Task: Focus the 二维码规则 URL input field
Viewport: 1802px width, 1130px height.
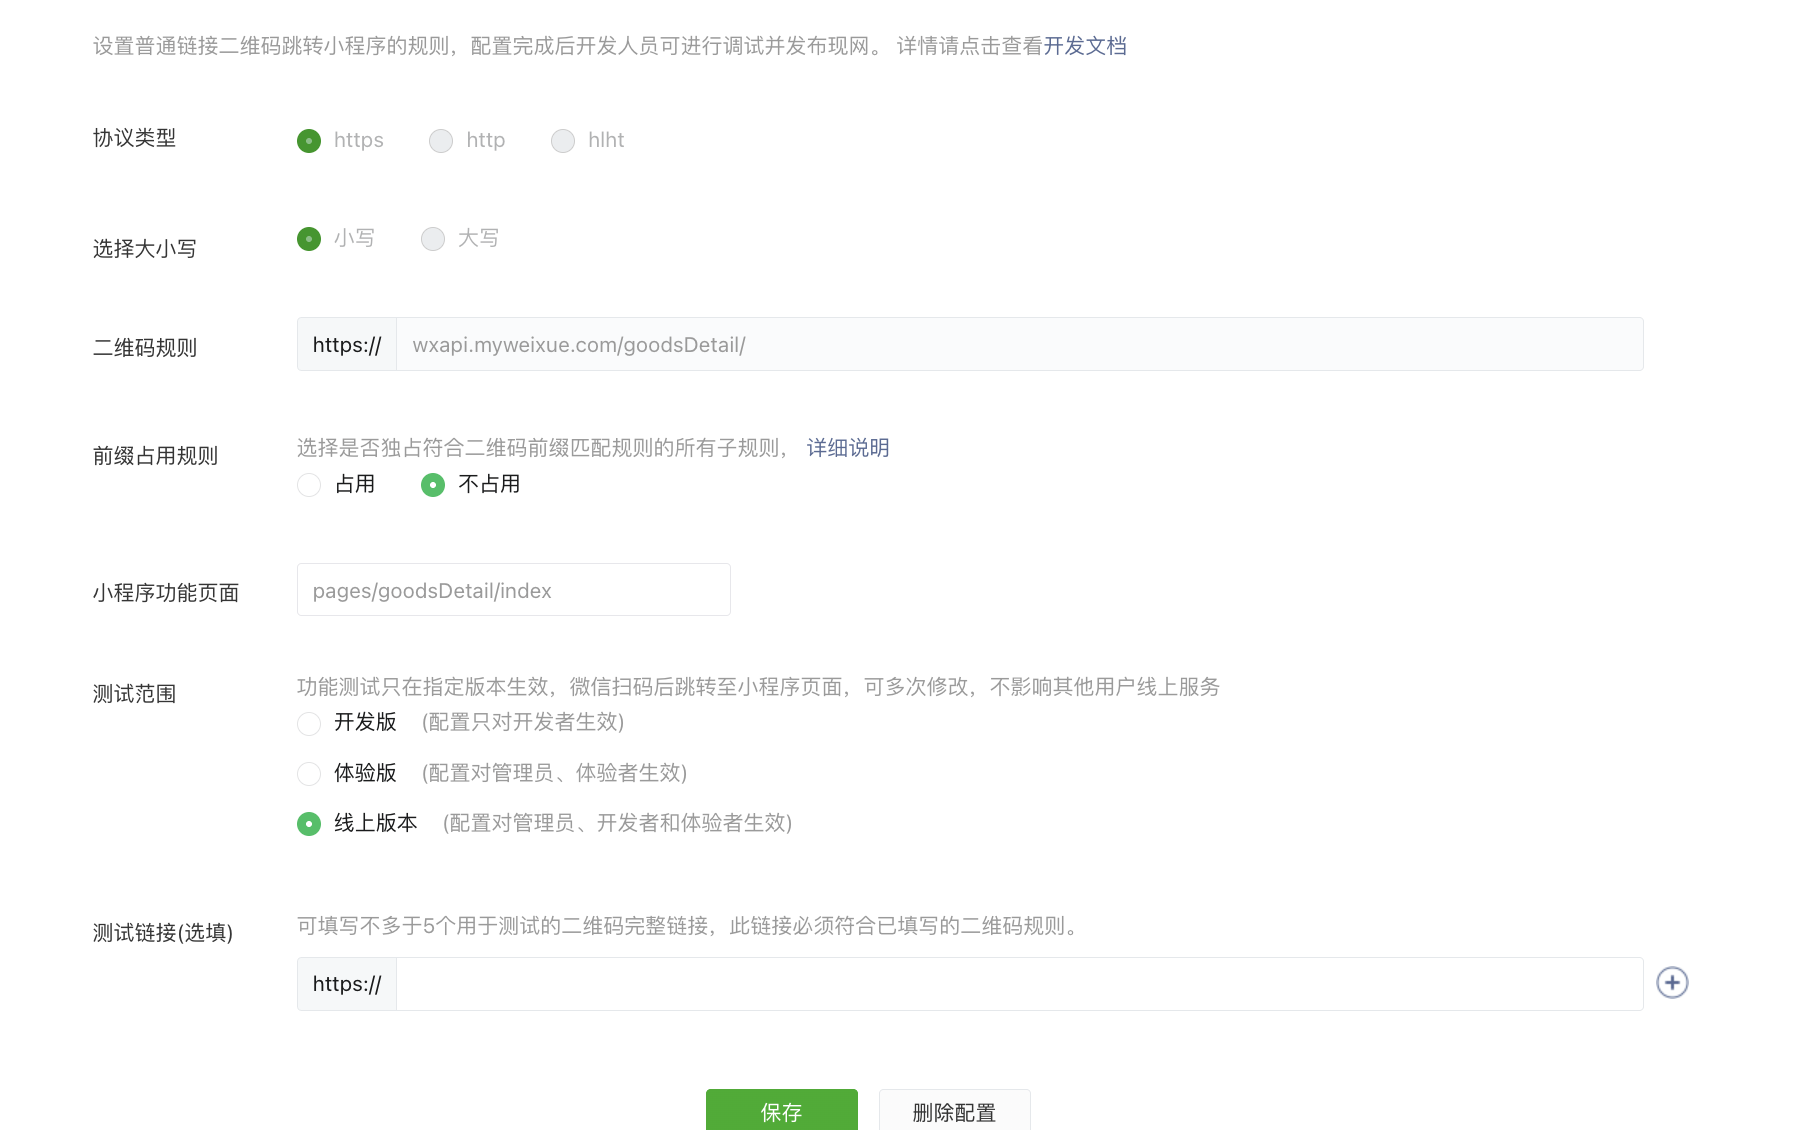Action: click(1020, 344)
